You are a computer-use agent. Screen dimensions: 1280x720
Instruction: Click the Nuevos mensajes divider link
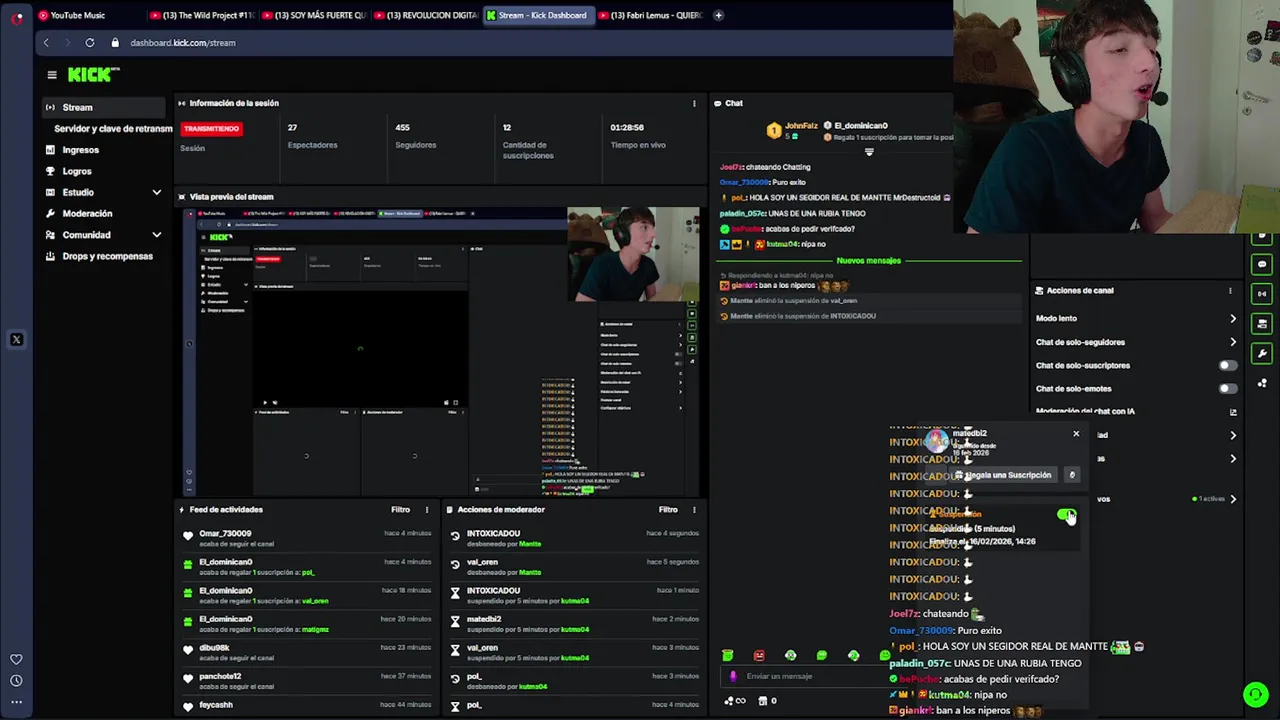[868, 261]
